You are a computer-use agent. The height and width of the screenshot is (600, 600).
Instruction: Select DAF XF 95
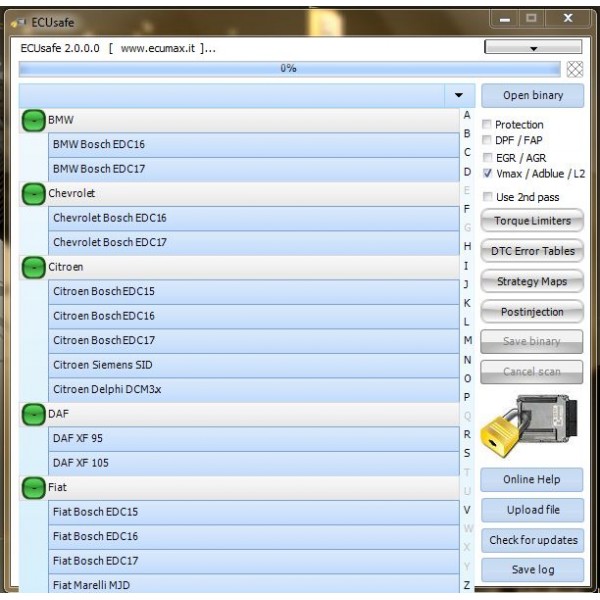[x=254, y=439]
